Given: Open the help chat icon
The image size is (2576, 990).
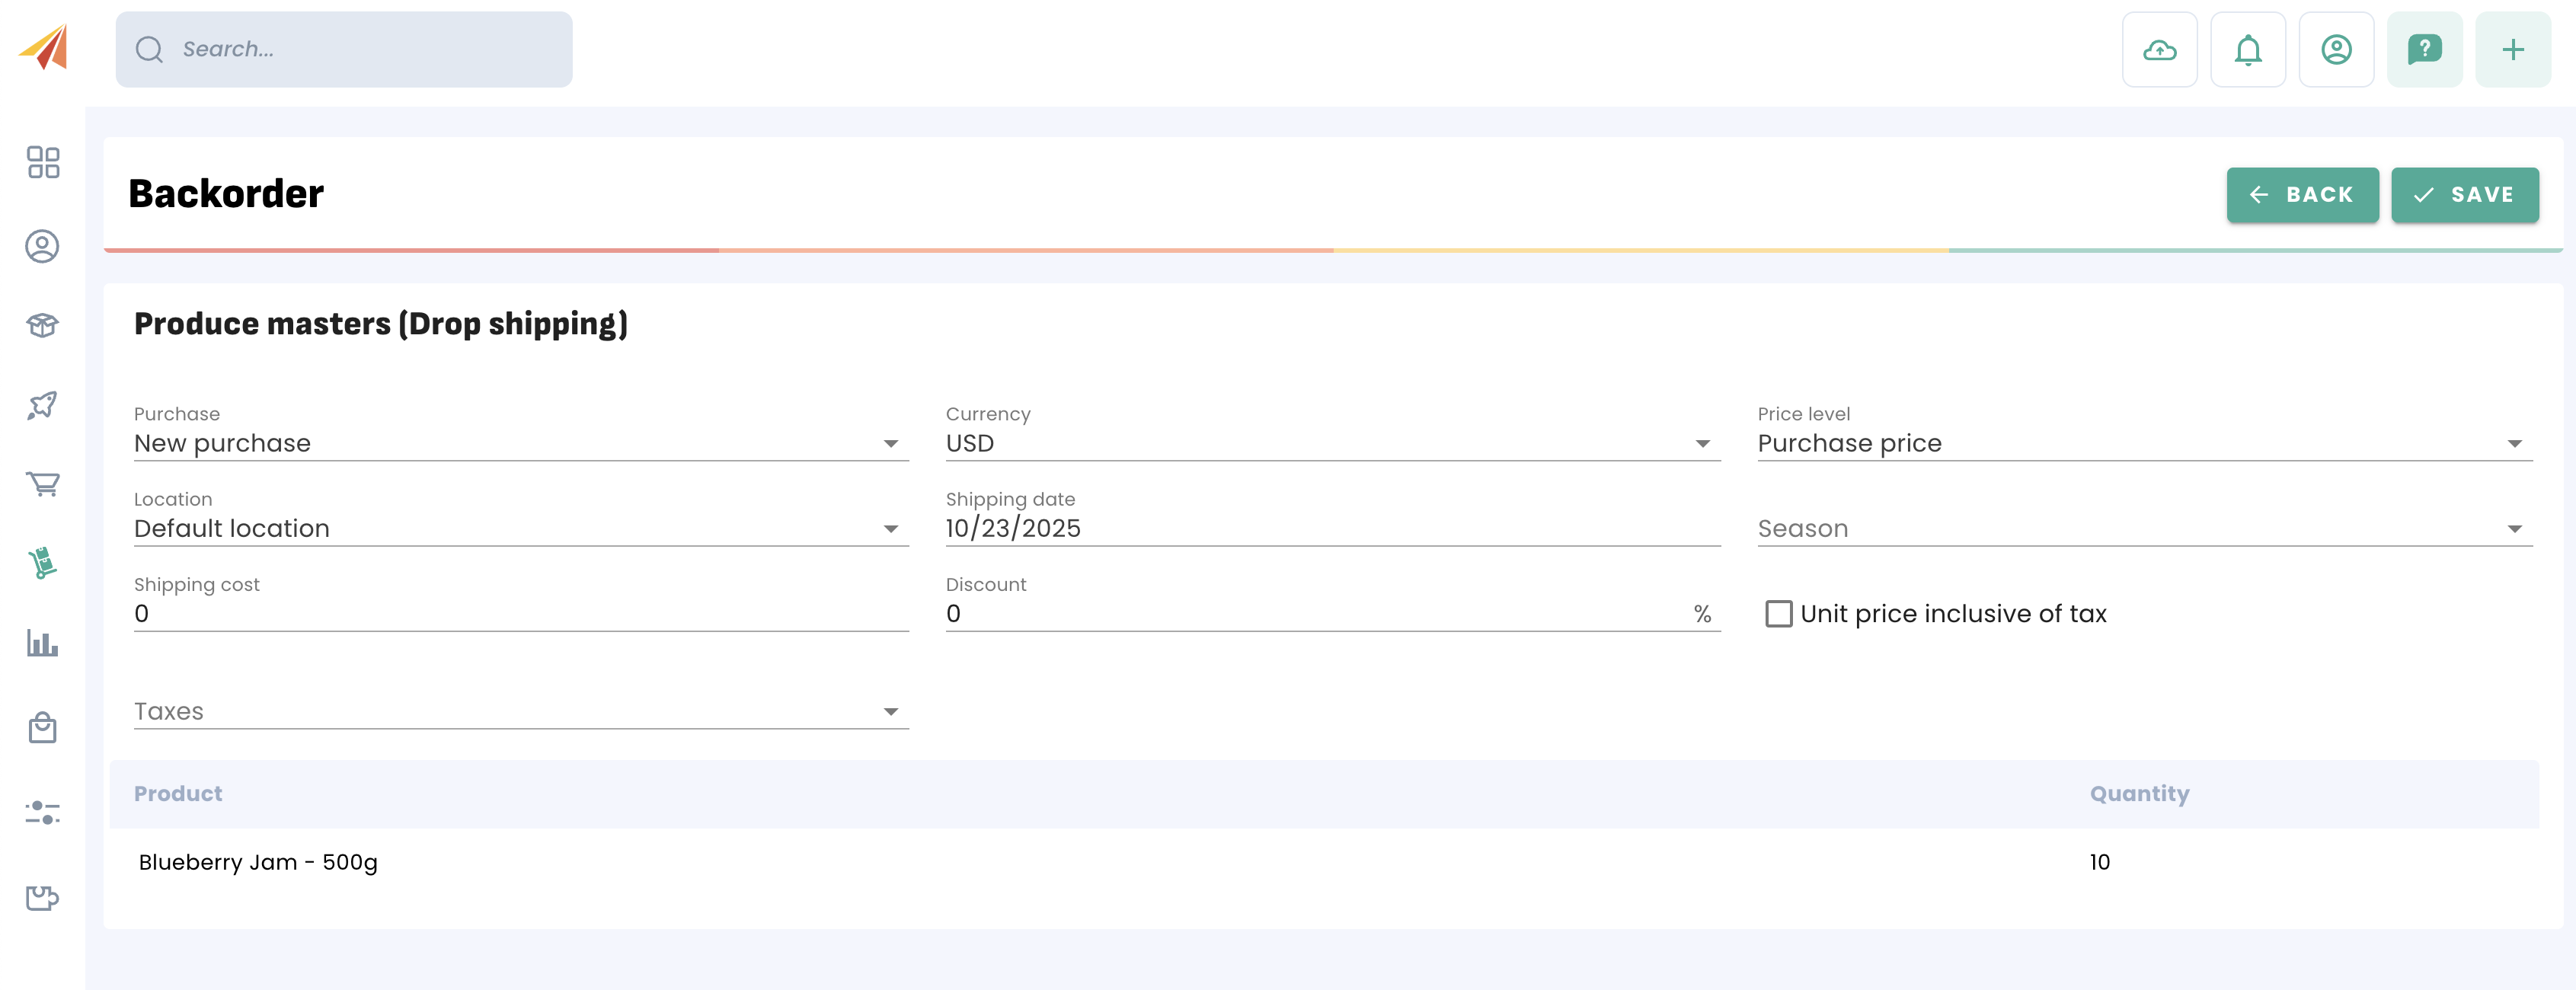Looking at the screenshot, I should [x=2424, y=50].
